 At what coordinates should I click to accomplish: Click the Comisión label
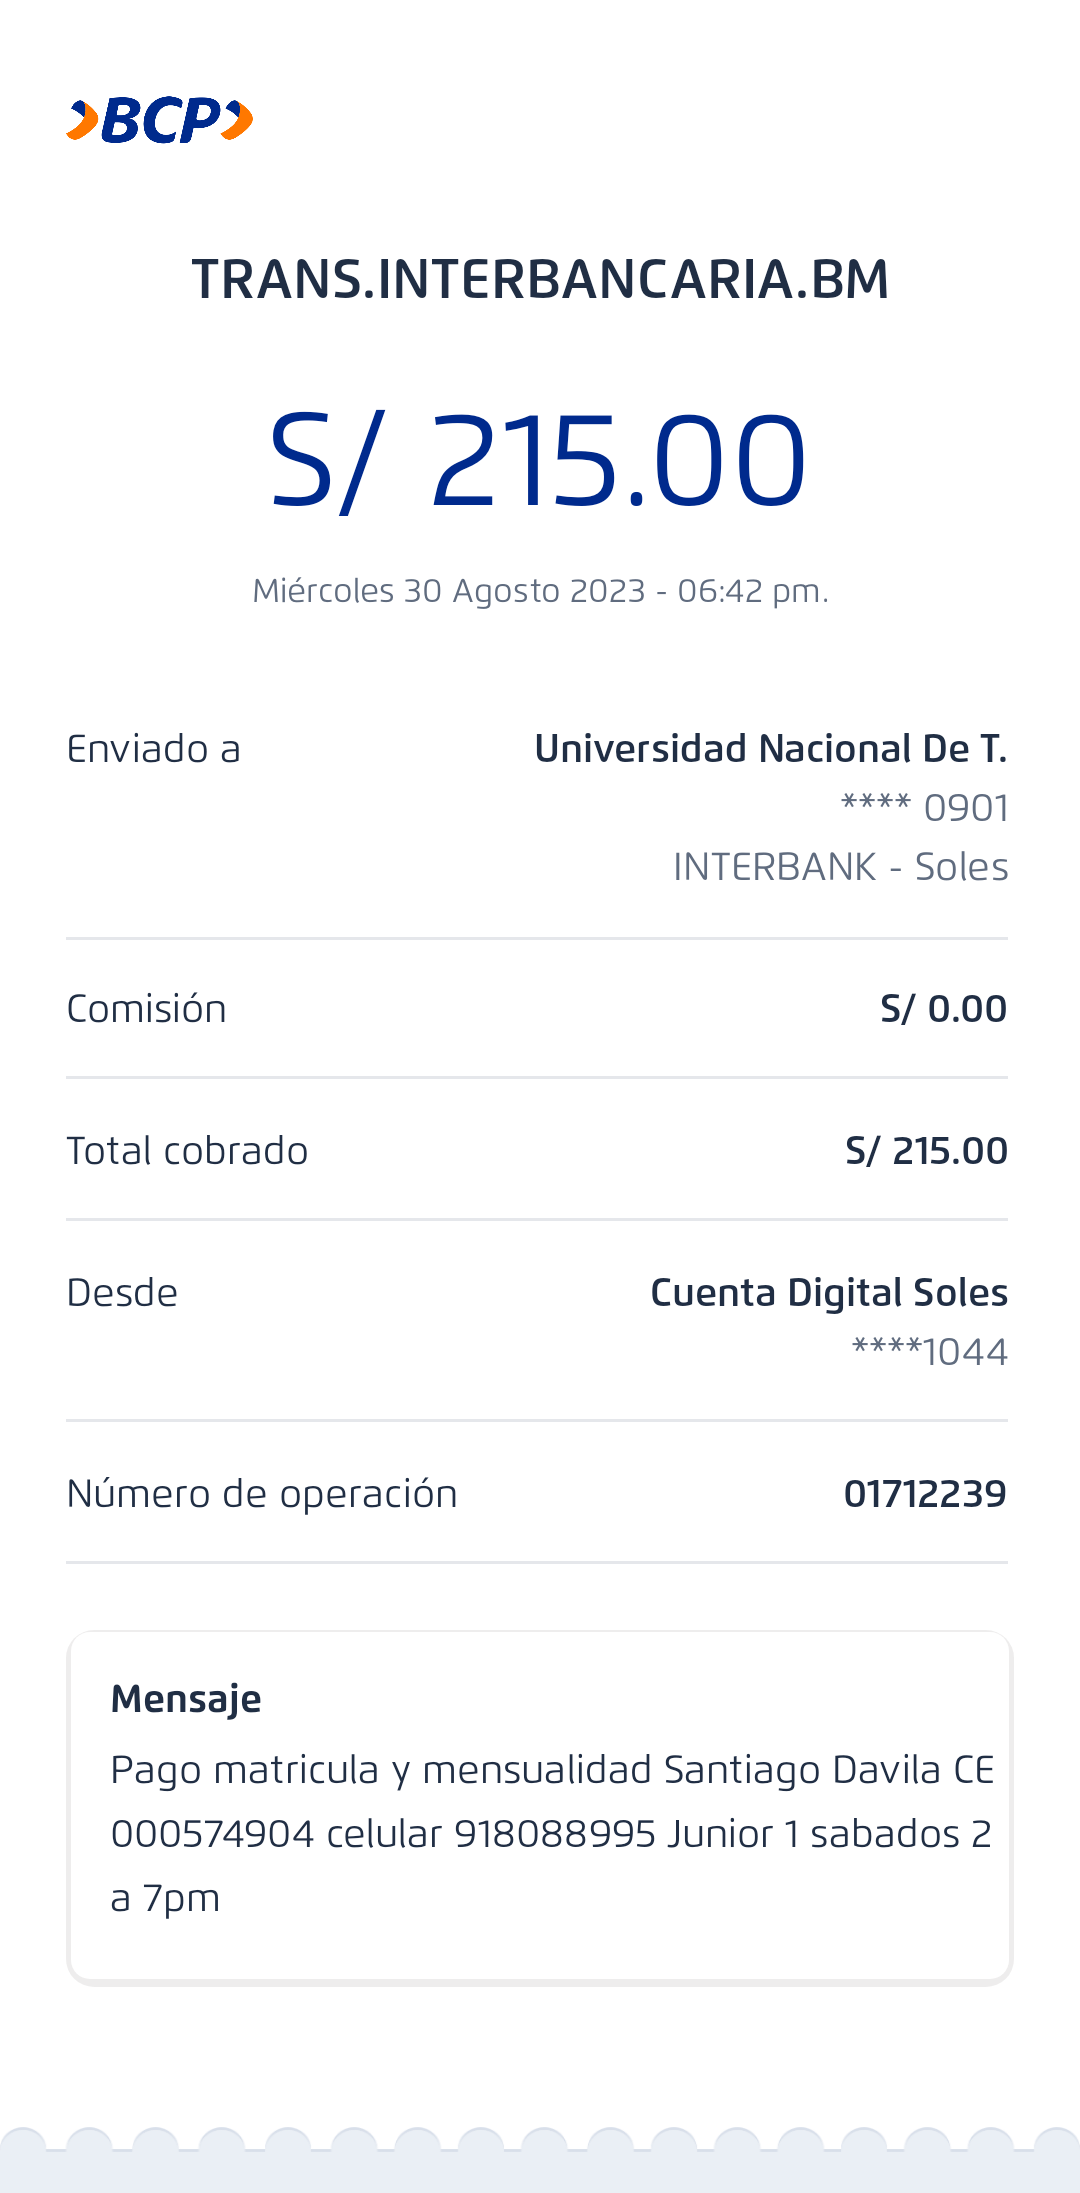point(146,1009)
